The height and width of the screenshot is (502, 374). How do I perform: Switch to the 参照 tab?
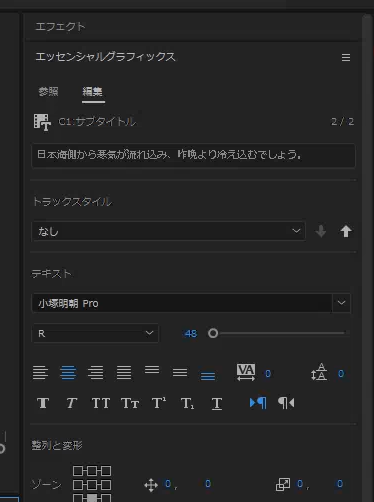(48, 91)
